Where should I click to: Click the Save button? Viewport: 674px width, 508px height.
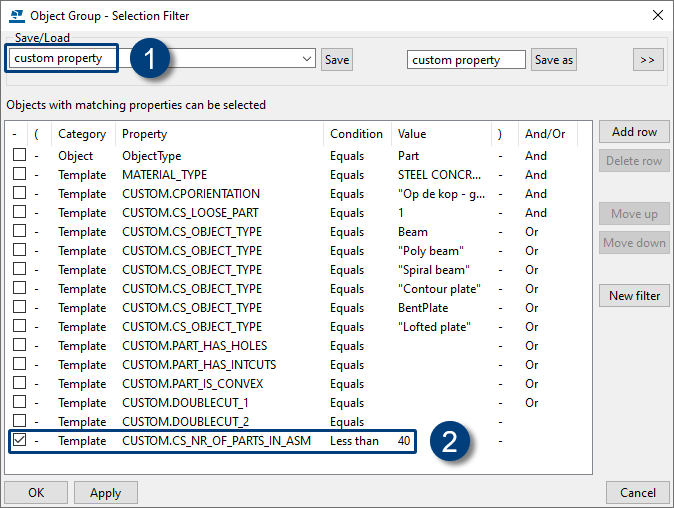click(337, 60)
